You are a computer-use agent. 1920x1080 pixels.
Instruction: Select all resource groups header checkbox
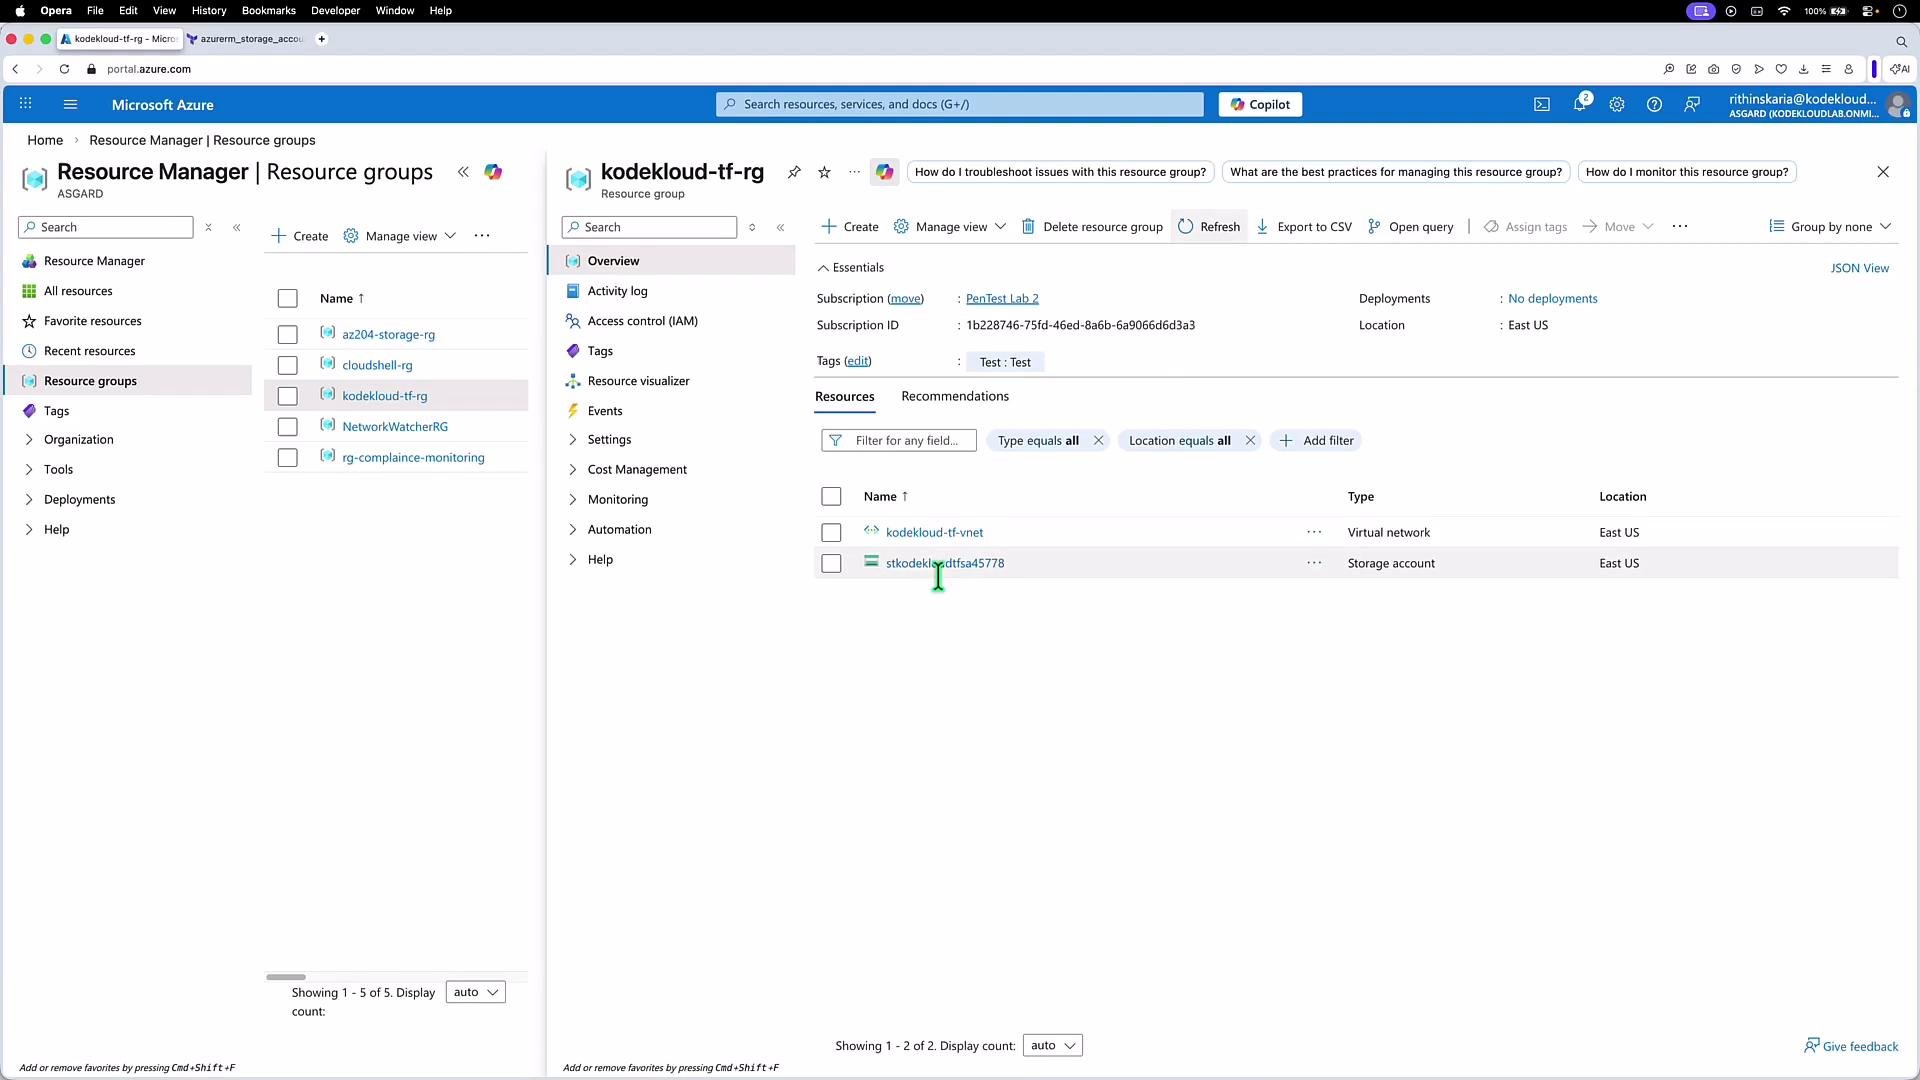287,298
